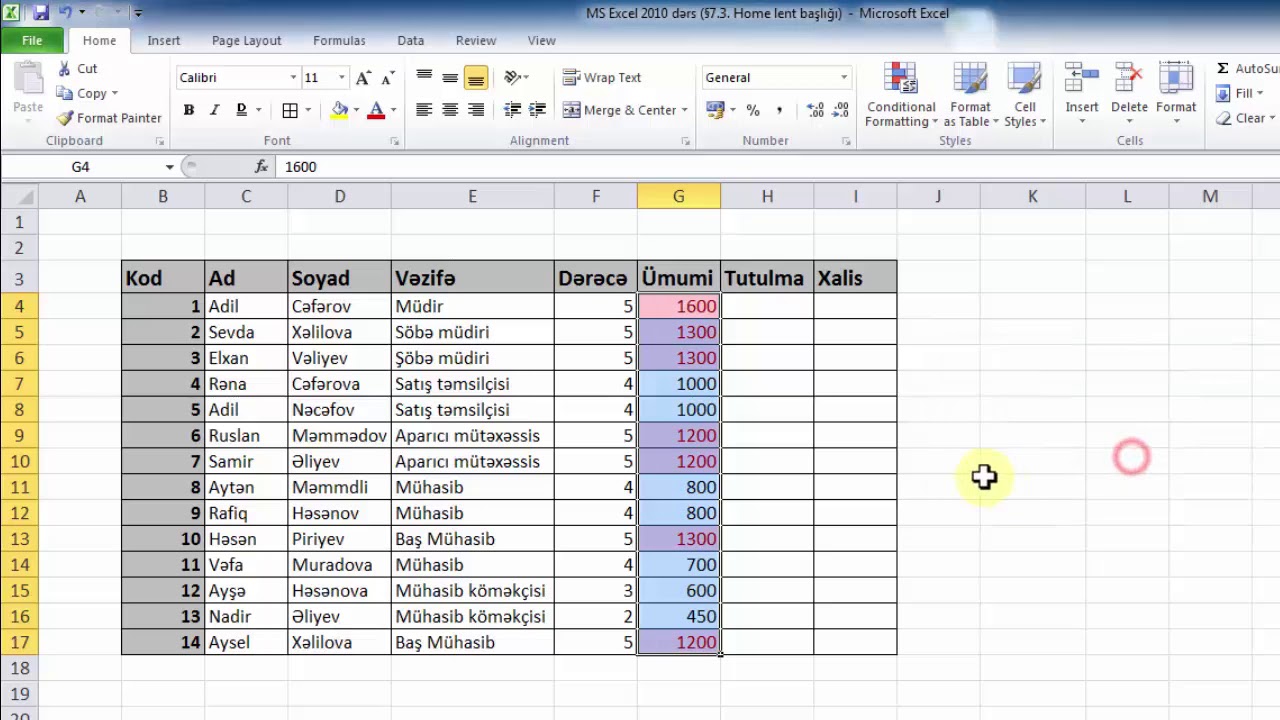The width and height of the screenshot is (1280, 720).
Task: Center the text horizontally in the cell
Action: point(450,110)
